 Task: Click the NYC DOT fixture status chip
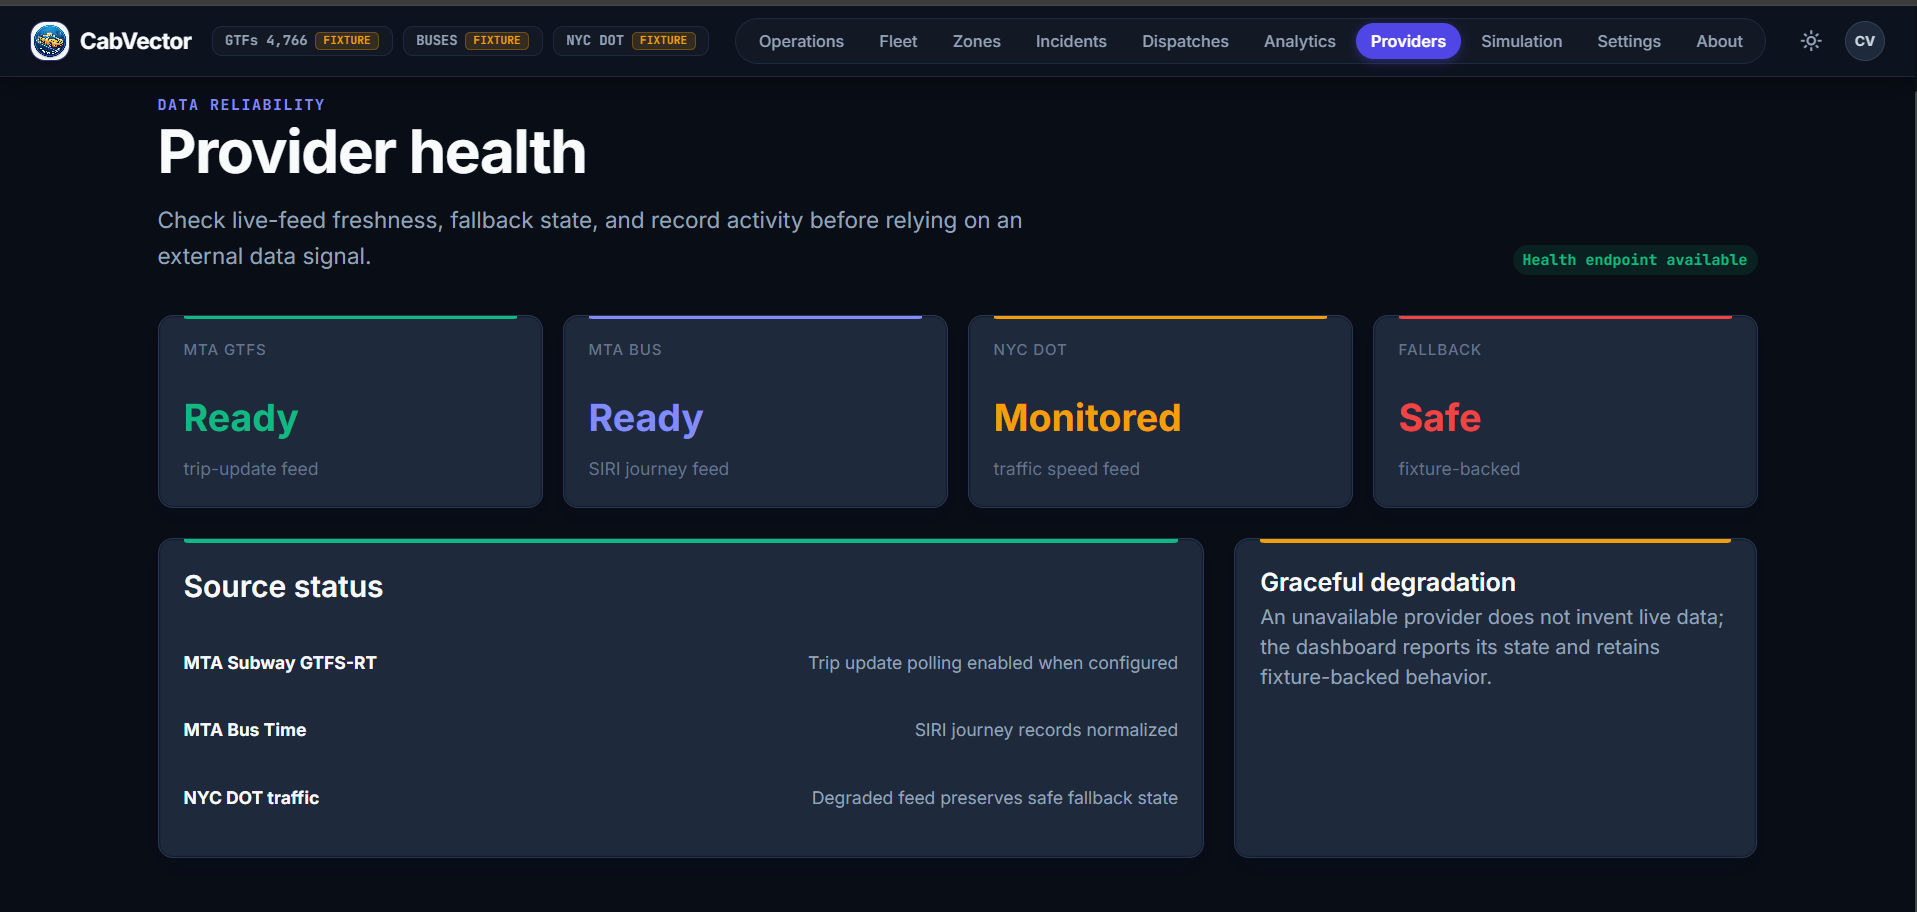631,41
